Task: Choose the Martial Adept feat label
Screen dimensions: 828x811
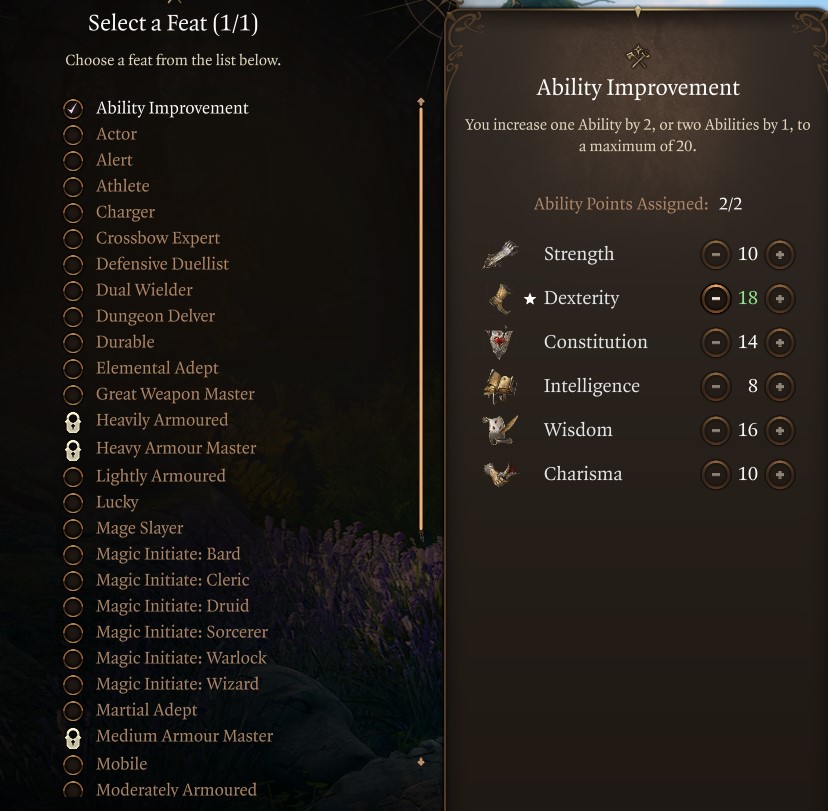Action: (146, 710)
